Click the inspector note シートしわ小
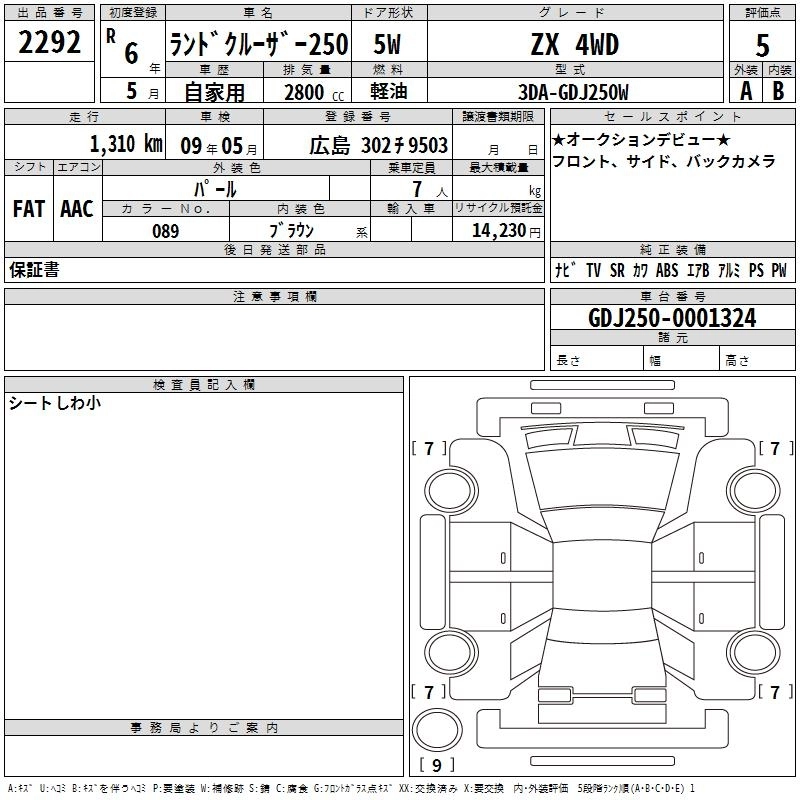This screenshot has height=800, width=800. pyautogui.click(x=55, y=403)
